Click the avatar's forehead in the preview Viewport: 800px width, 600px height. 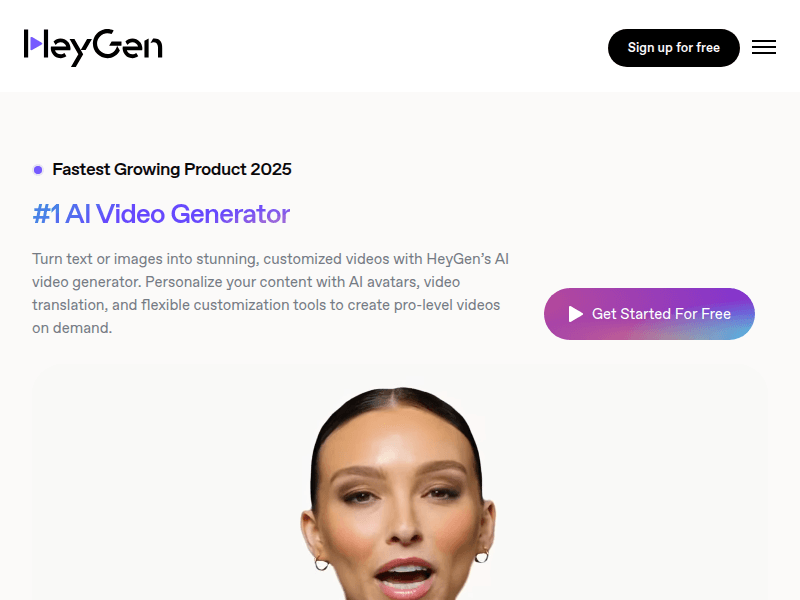pyautogui.click(x=397, y=439)
